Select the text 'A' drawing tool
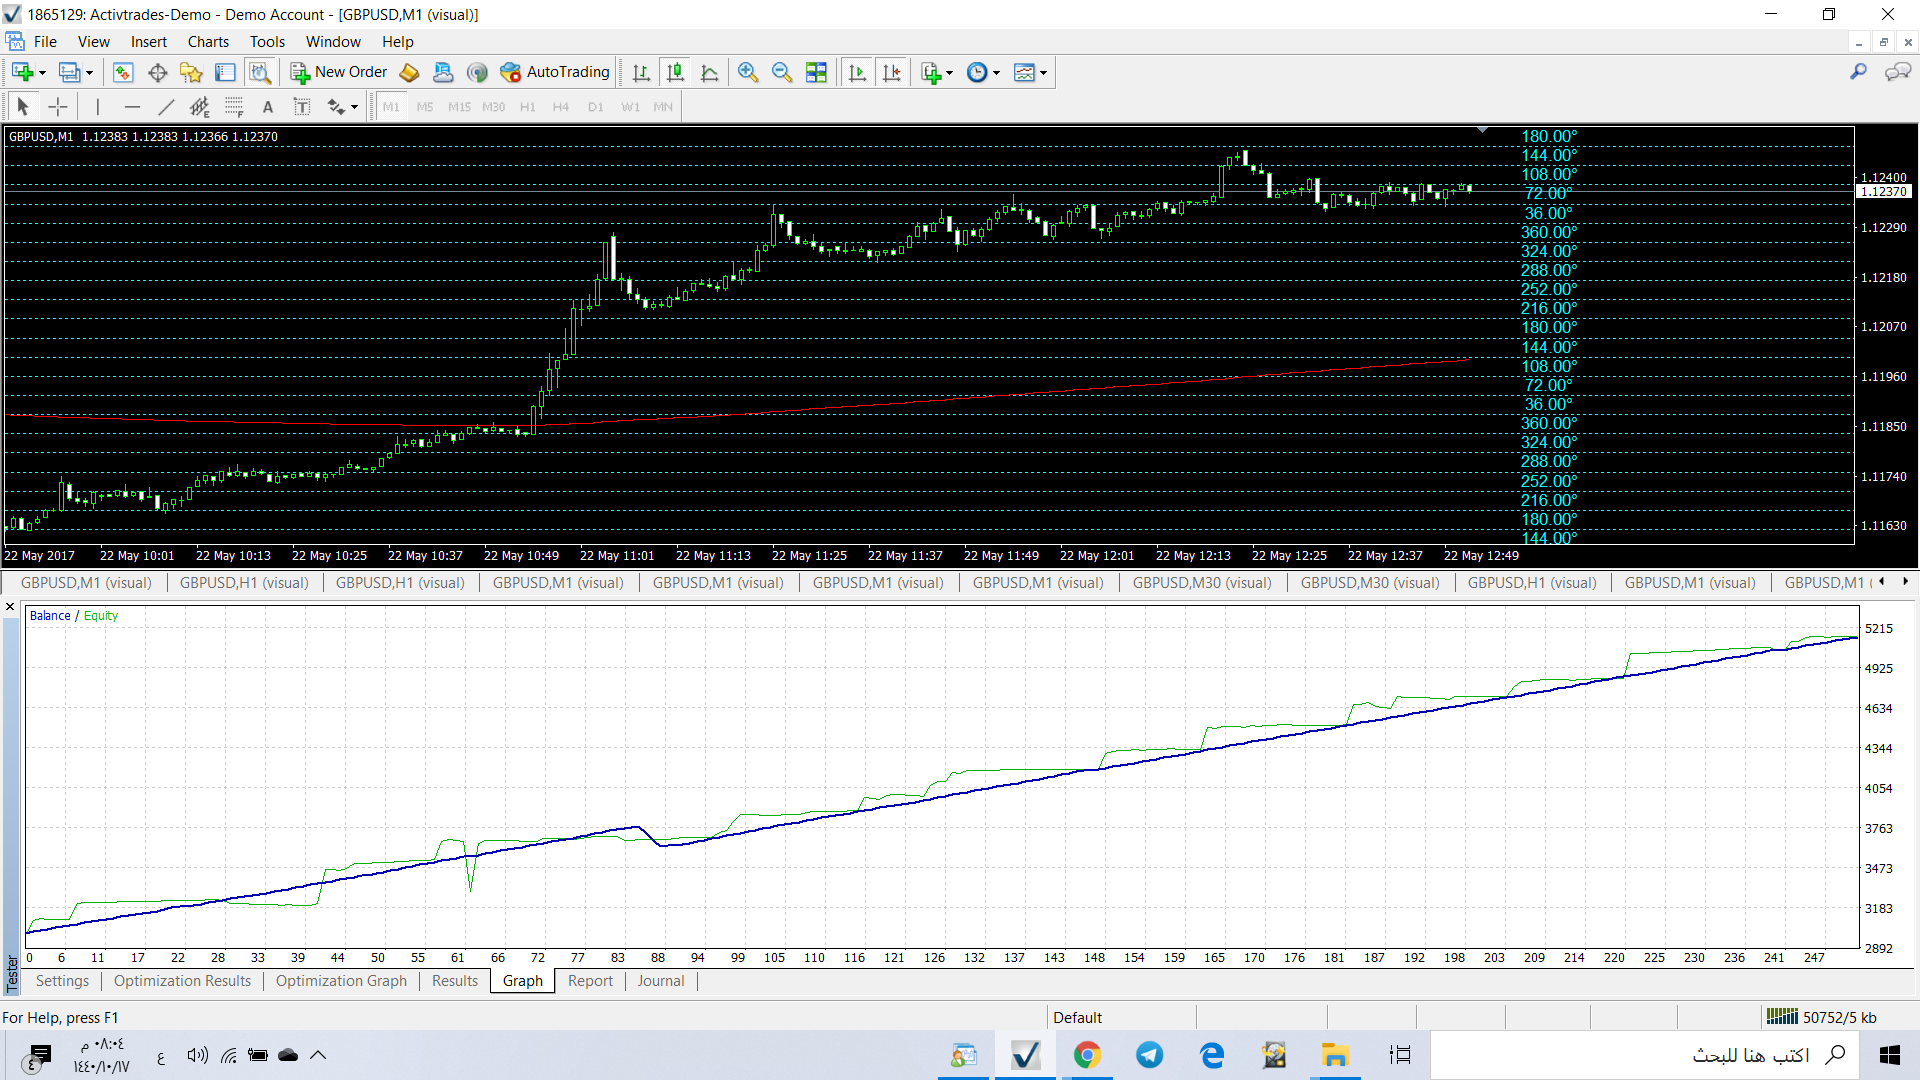This screenshot has height=1080, width=1920. 267,106
